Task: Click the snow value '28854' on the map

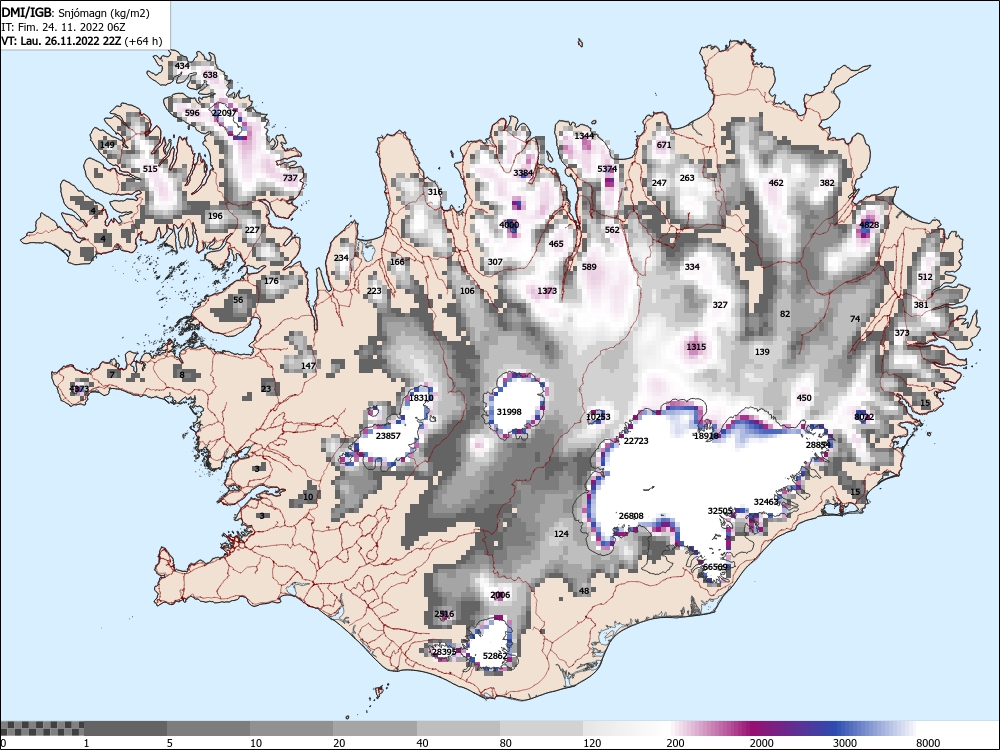Action: click(x=818, y=445)
